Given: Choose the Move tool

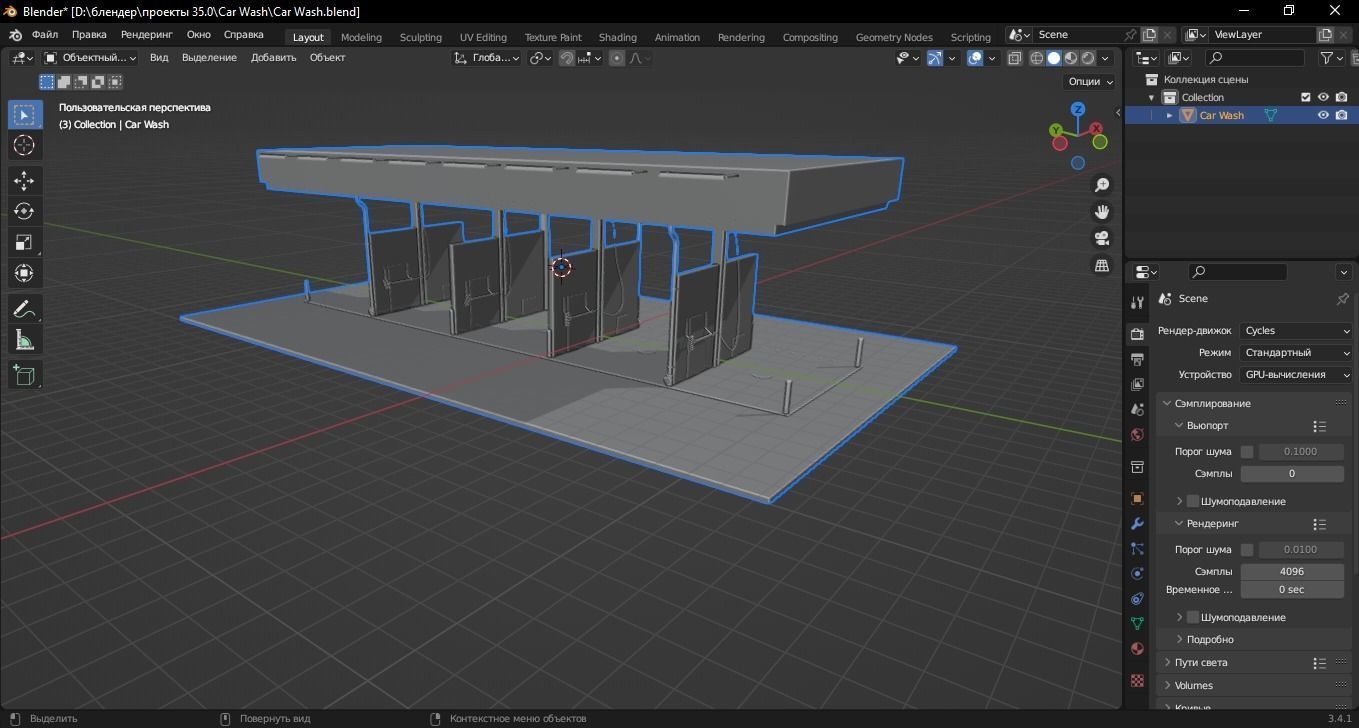Looking at the screenshot, I should pos(24,180).
